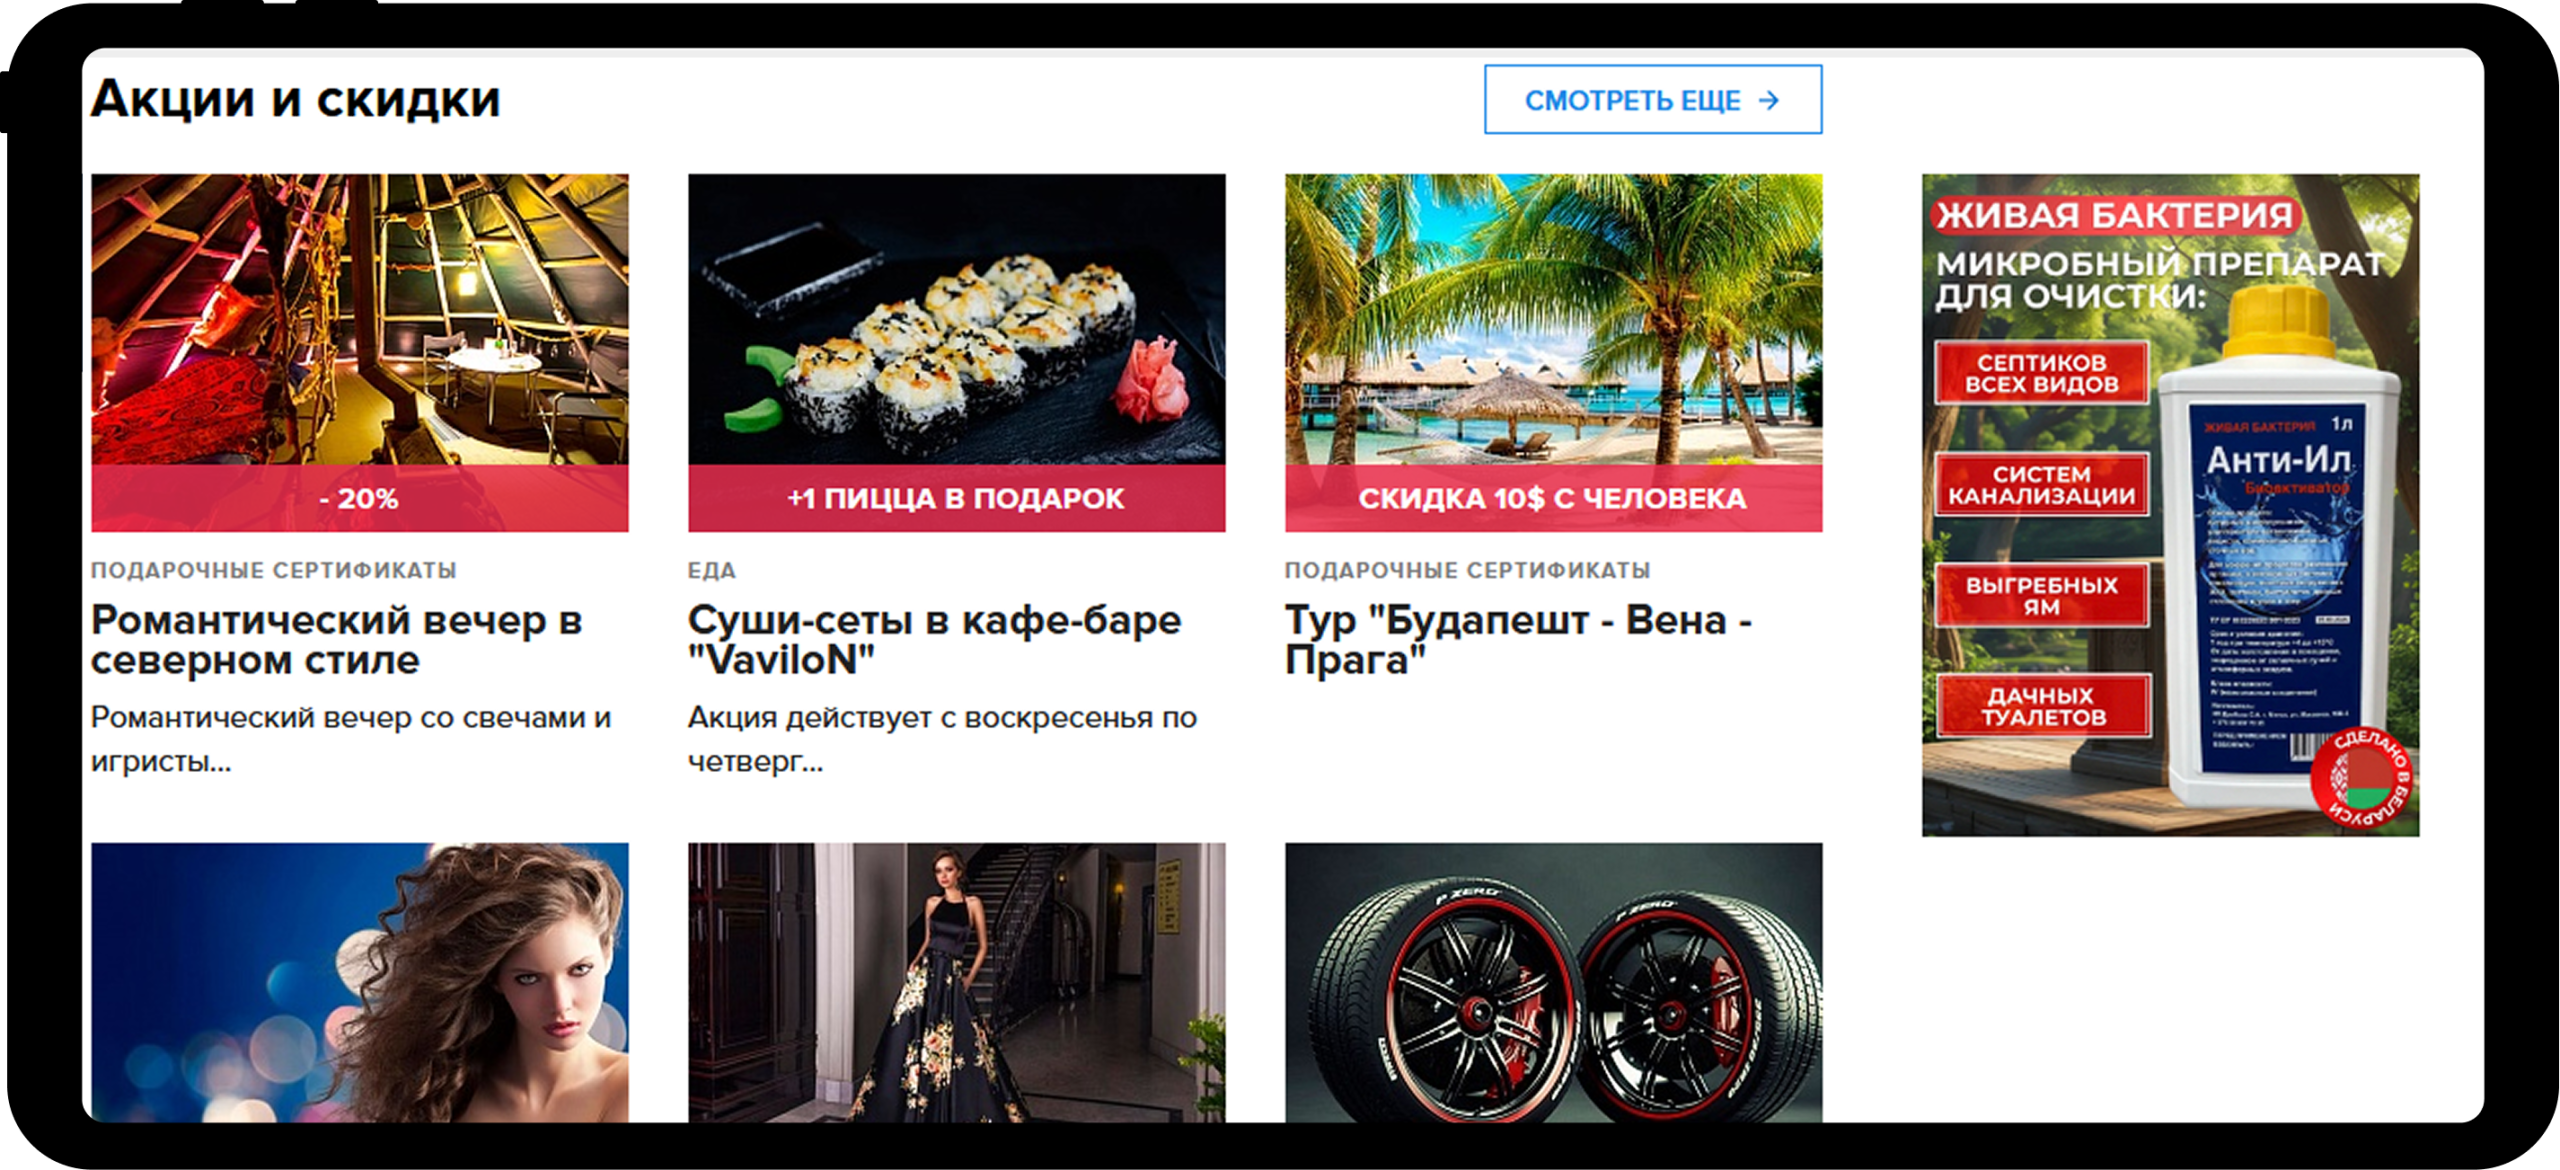Open Суши-сеты в кафе-баре VaviloN title
Screen dimensions: 2560x1170
(934, 640)
